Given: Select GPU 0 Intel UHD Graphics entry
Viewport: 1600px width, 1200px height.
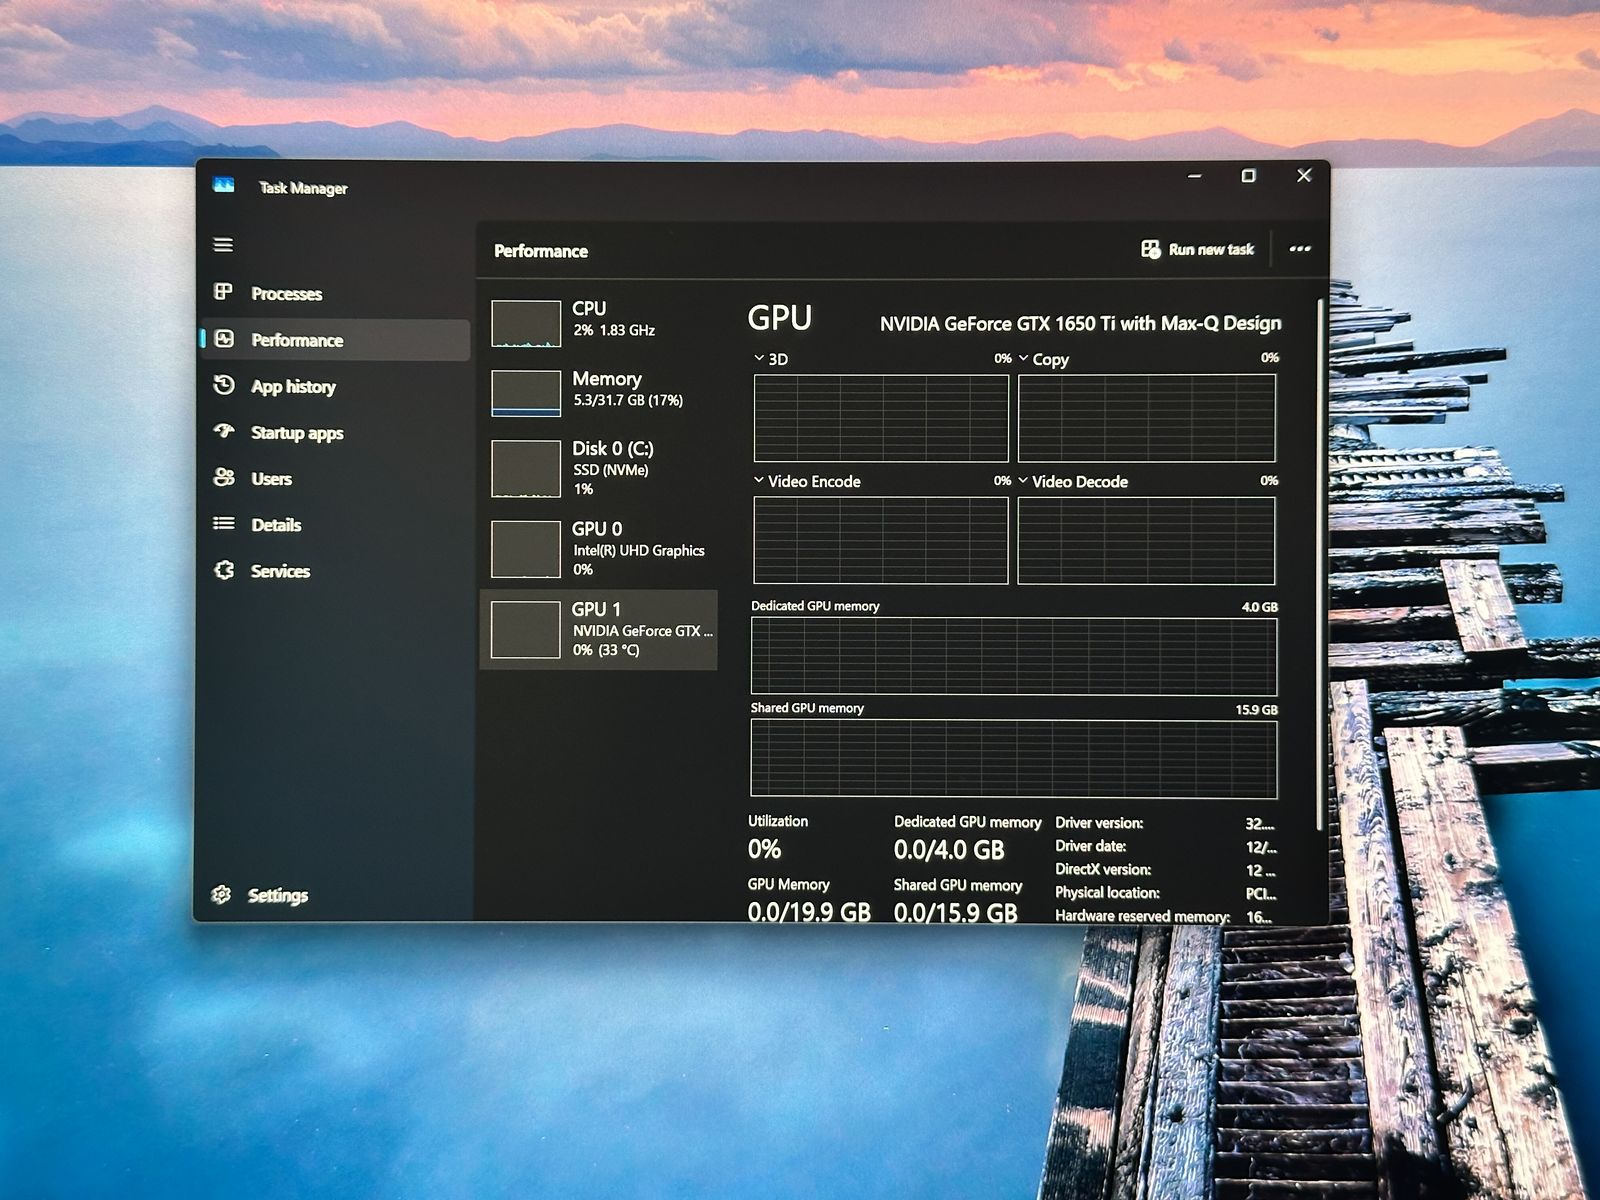Looking at the screenshot, I should [x=600, y=548].
